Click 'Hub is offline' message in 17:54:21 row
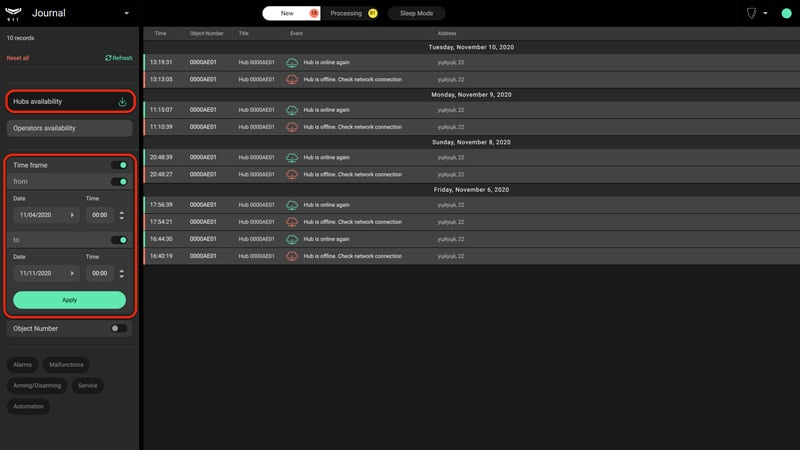 click(353, 222)
